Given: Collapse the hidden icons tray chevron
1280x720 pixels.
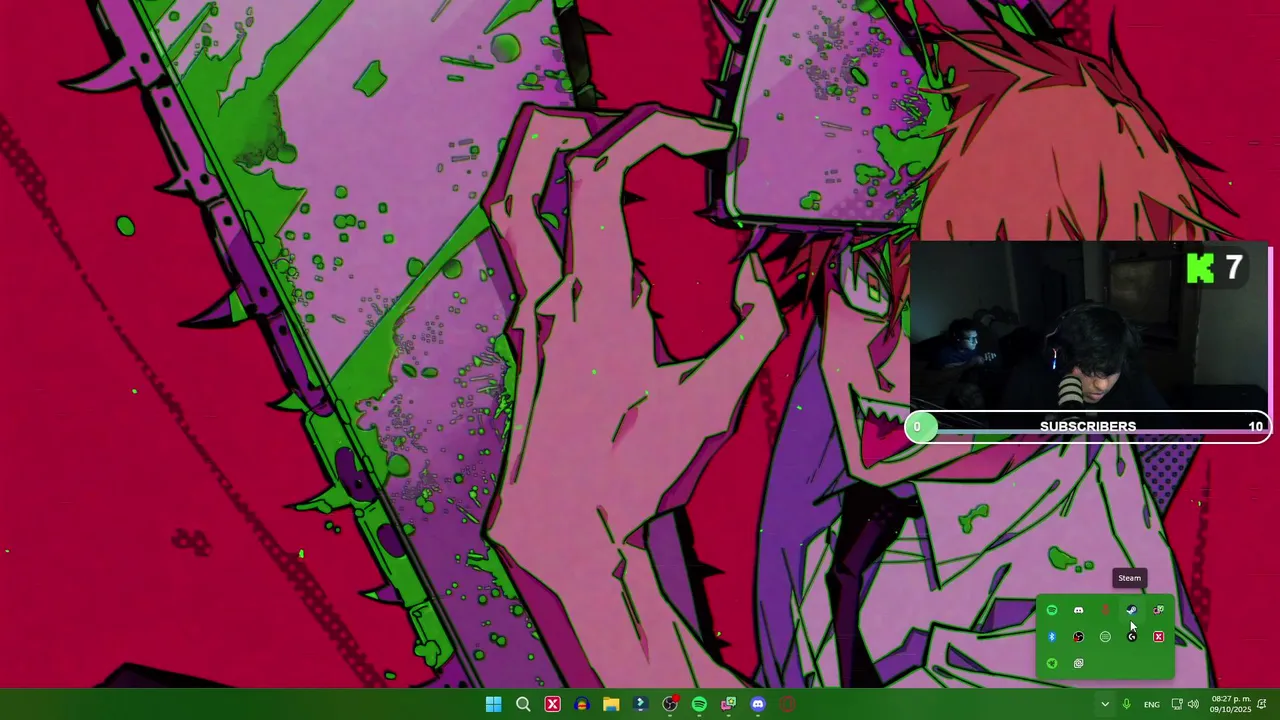Looking at the screenshot, I should [x=1105, y=705].
